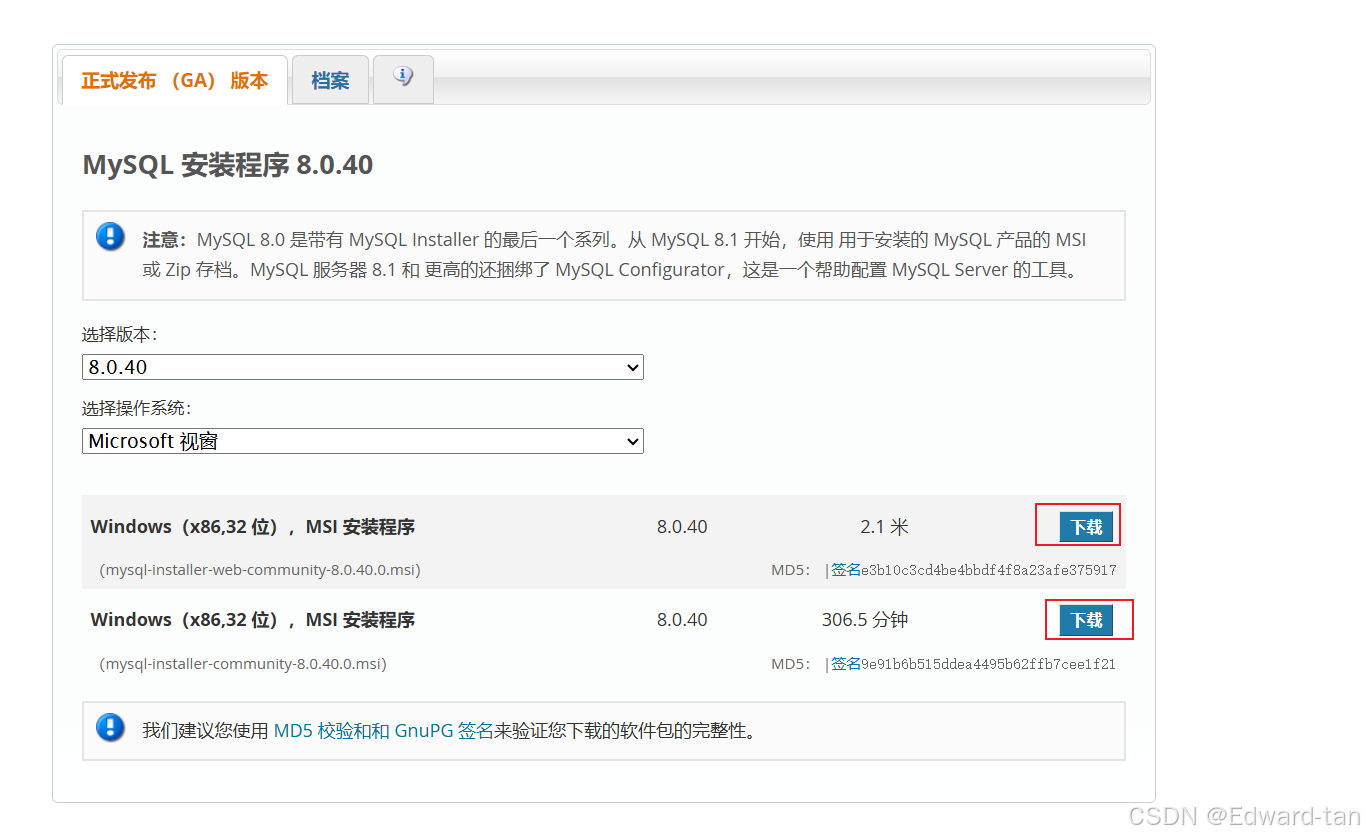The image size is (1365, 839).
Task: Open the 正式发布 (GA) 版本 tab
Action: [x=175, y=80]
